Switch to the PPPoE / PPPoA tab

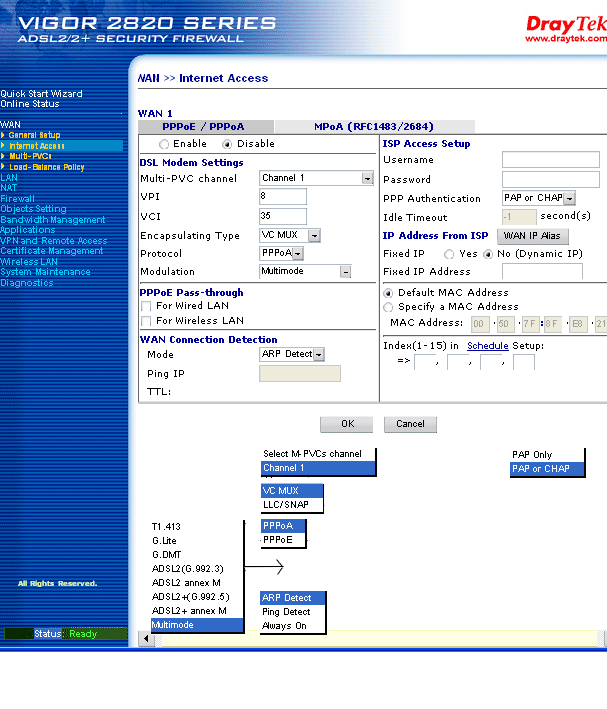point(205,127)
